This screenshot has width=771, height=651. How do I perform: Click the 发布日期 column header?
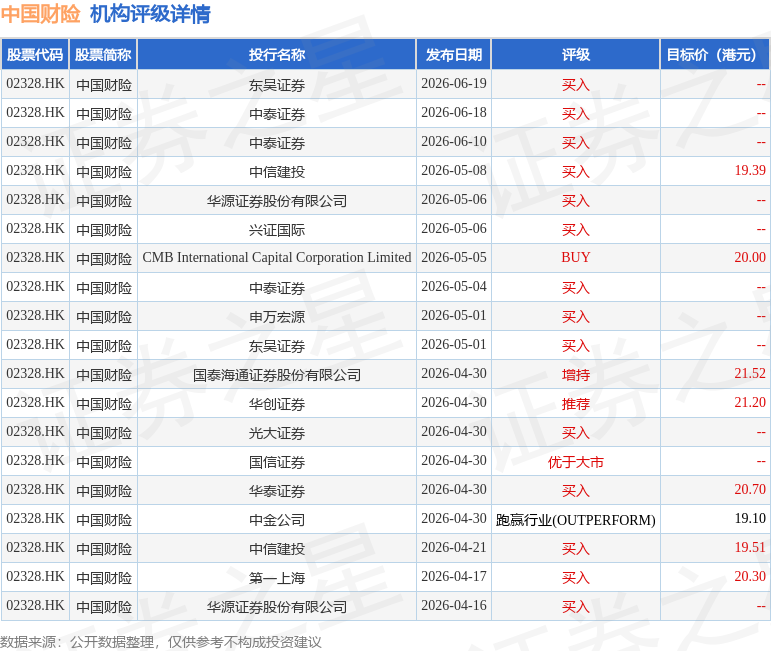pyautogui.click(x=453, y=54)
